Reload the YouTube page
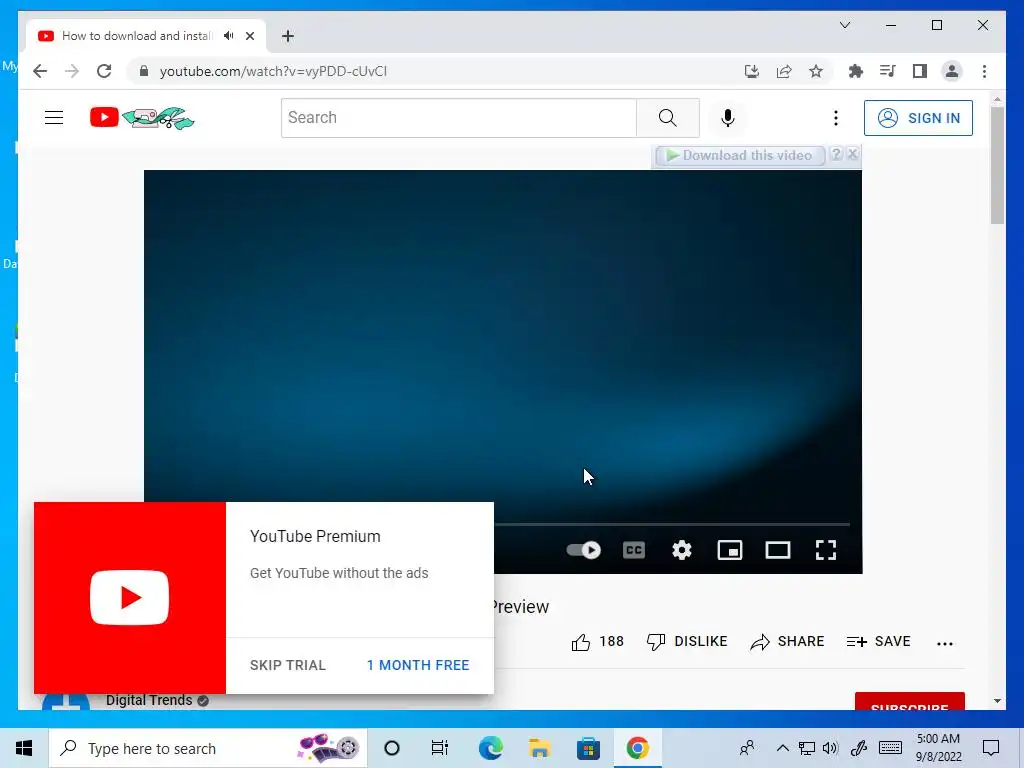The image size is (1024, 768). click(104, 71)
